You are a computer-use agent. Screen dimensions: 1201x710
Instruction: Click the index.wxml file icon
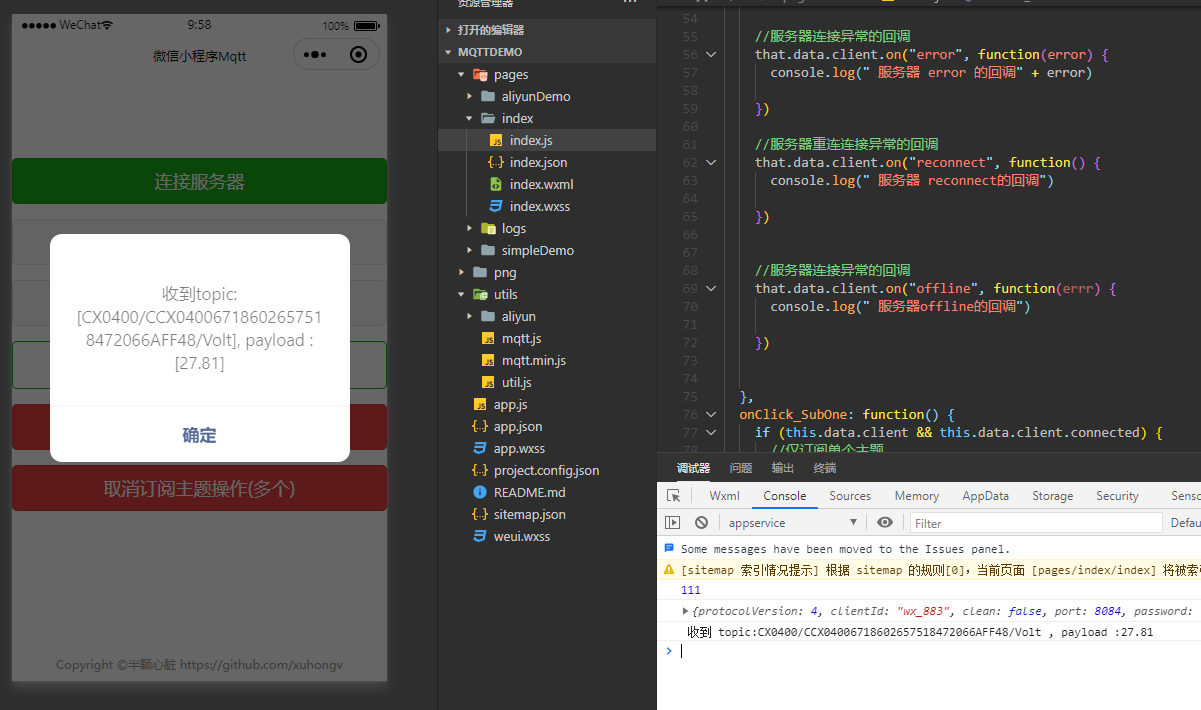495,184
